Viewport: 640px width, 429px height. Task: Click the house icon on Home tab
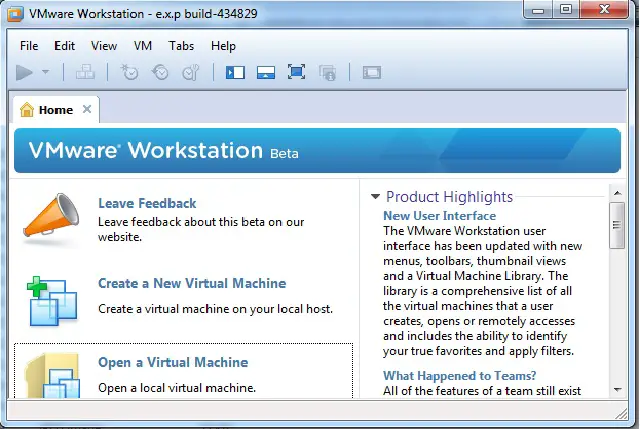(27, 110)
